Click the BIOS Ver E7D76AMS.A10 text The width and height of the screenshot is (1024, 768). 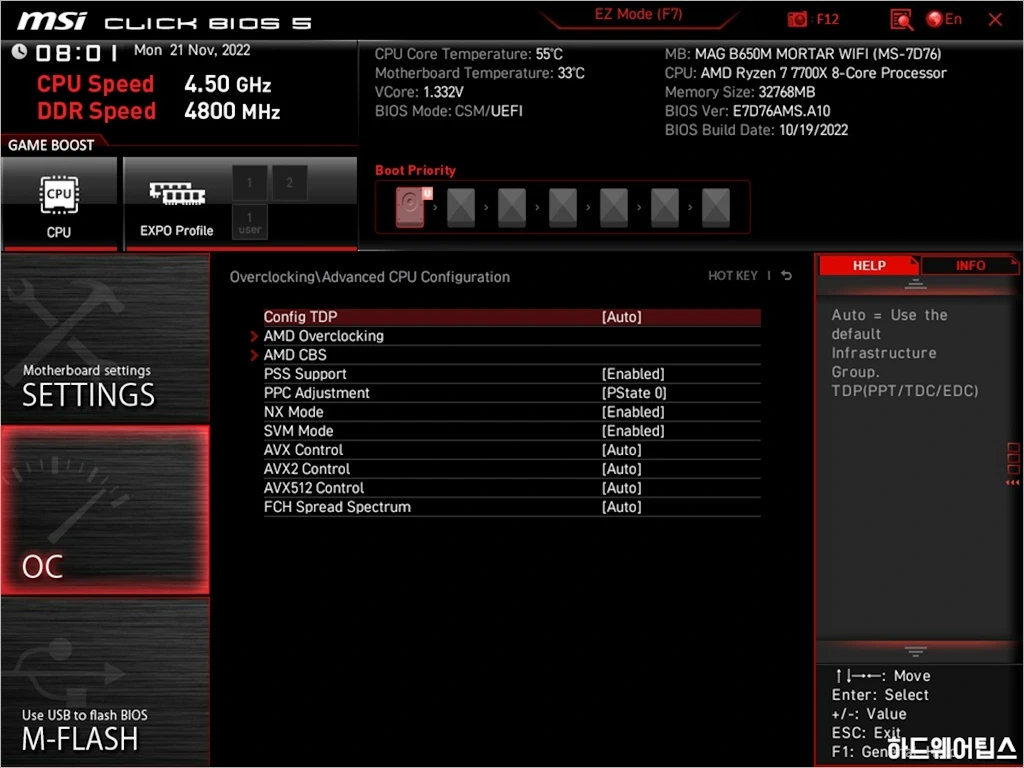coord(748,111)
